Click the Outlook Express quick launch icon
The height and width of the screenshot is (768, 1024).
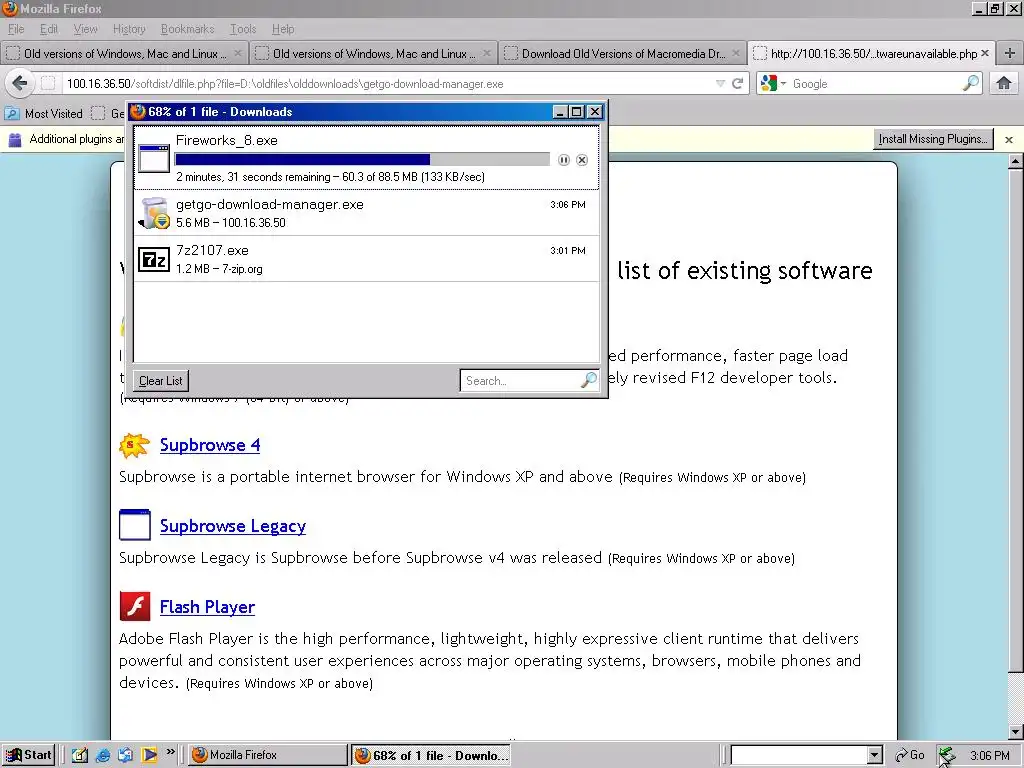point(126,755)
